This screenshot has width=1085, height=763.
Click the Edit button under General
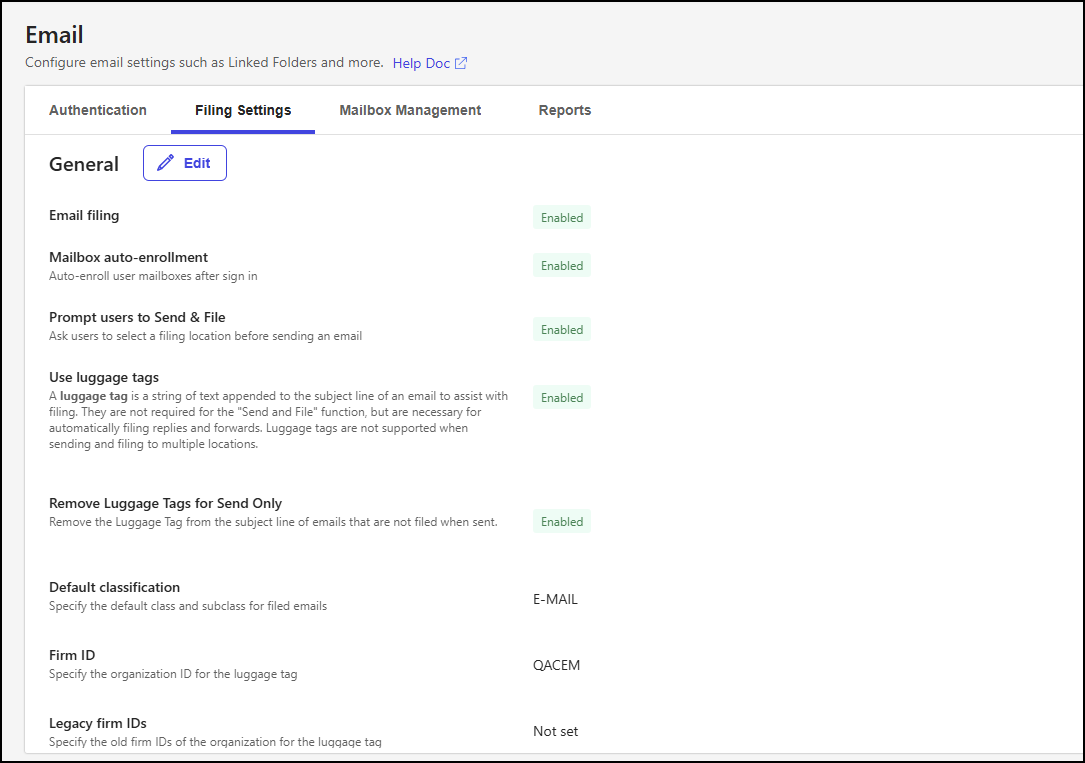click(x=185, y=162)
